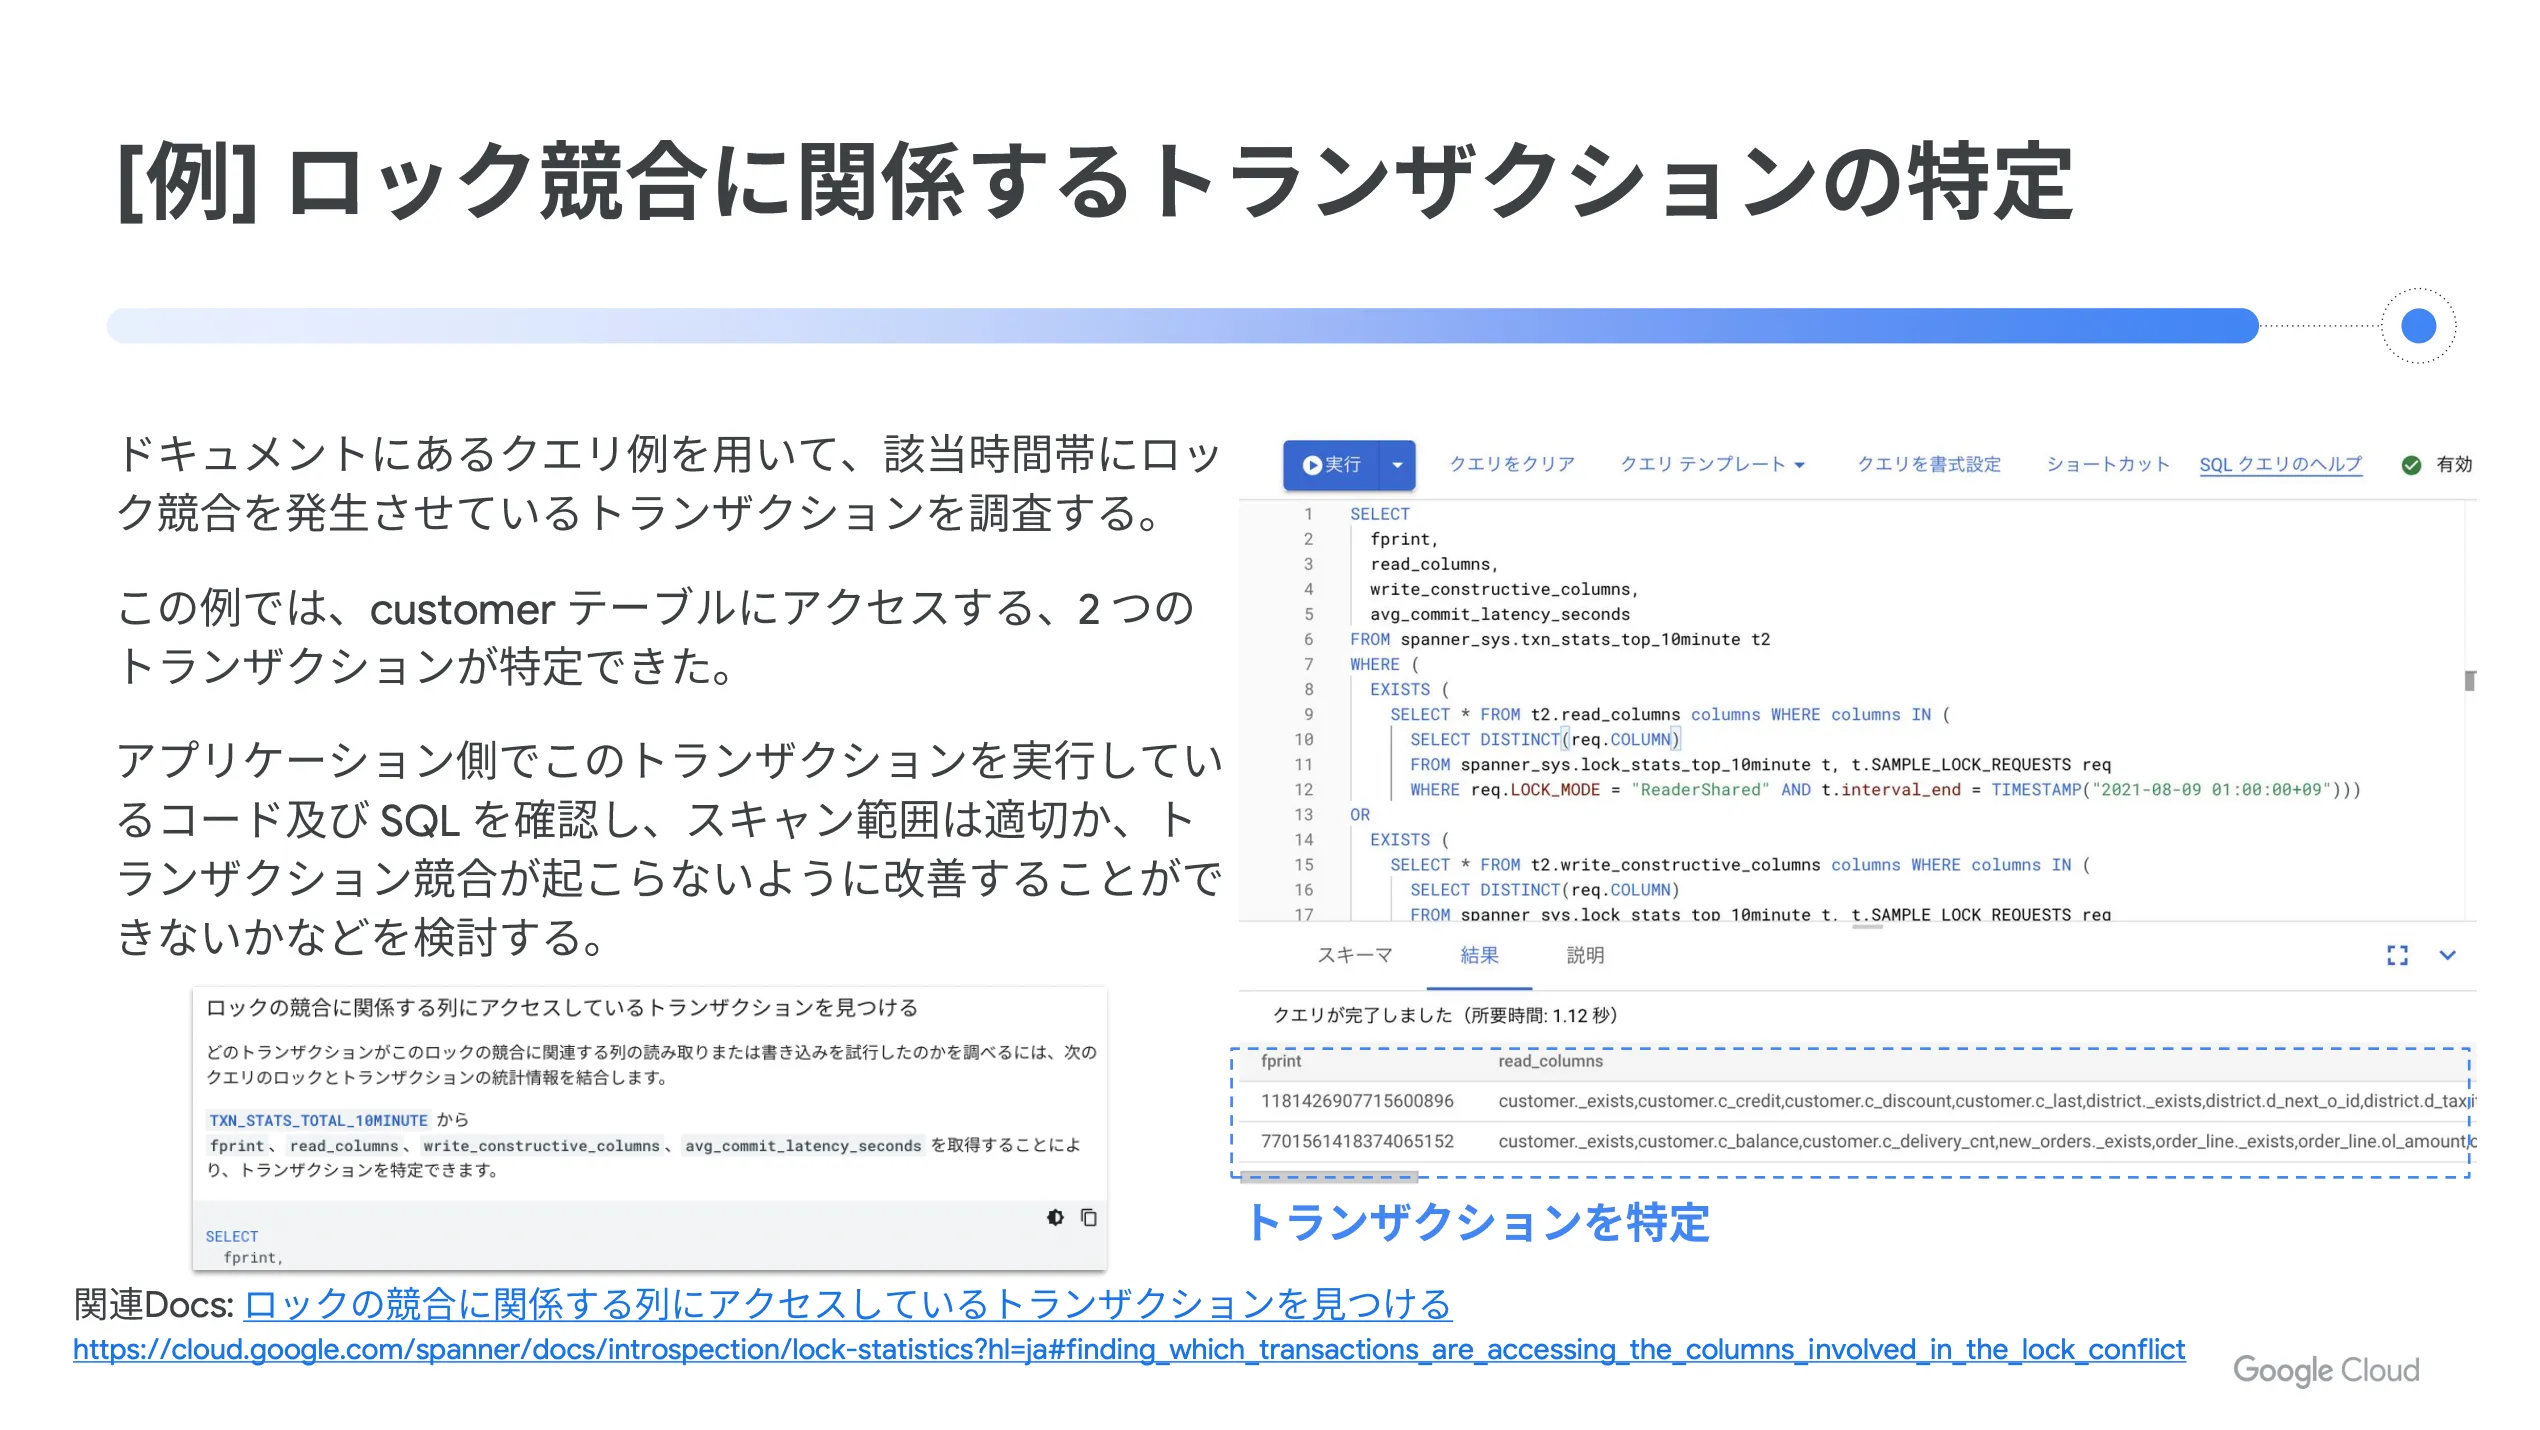Format the query via クエリを書式設定
Image resolution: width=2540 pixels, height=1430 pixels.
tap(1929, 465)
